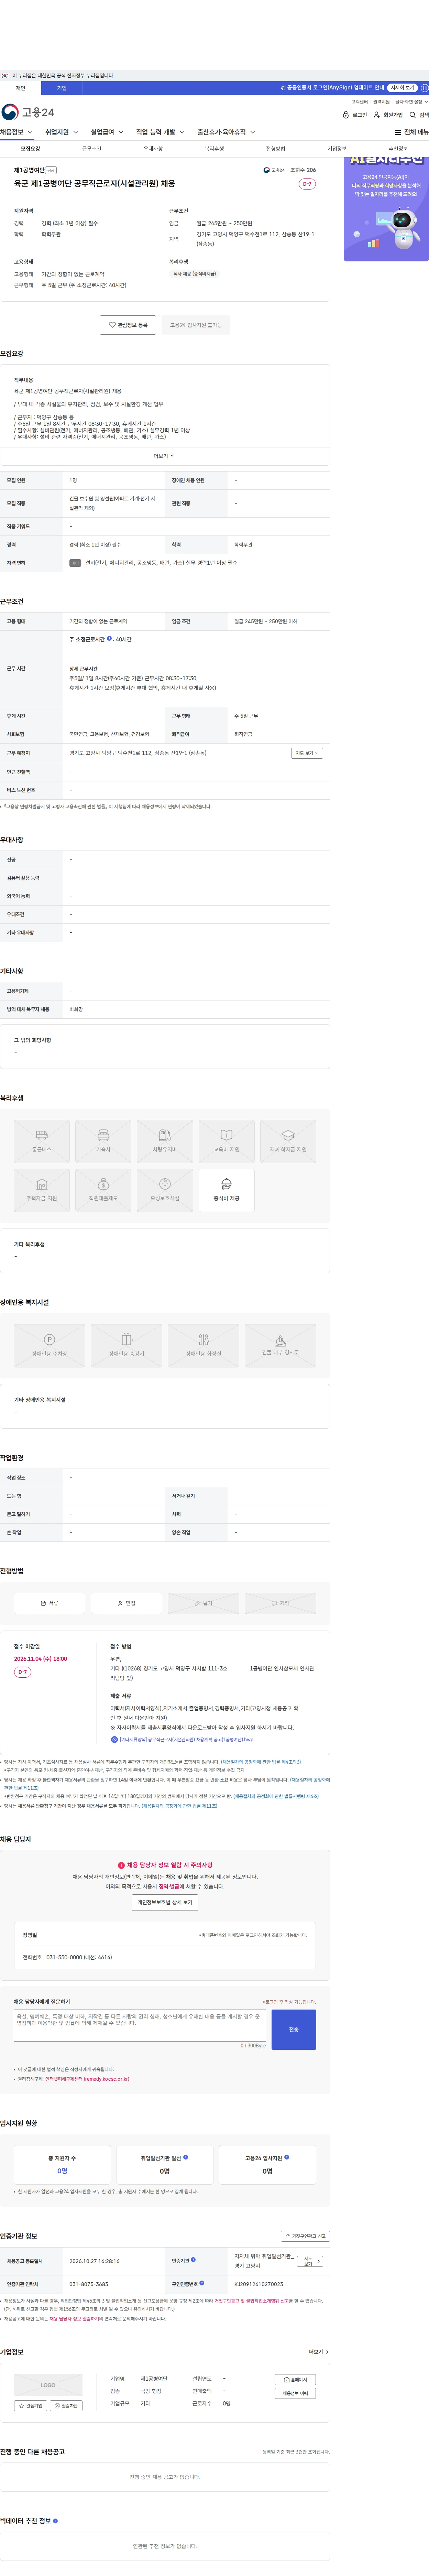The height and width of the screenshot is (2576, 429).
Task: Open 지도 보기 in 근무 예정지 row
Action: (307, 753)
